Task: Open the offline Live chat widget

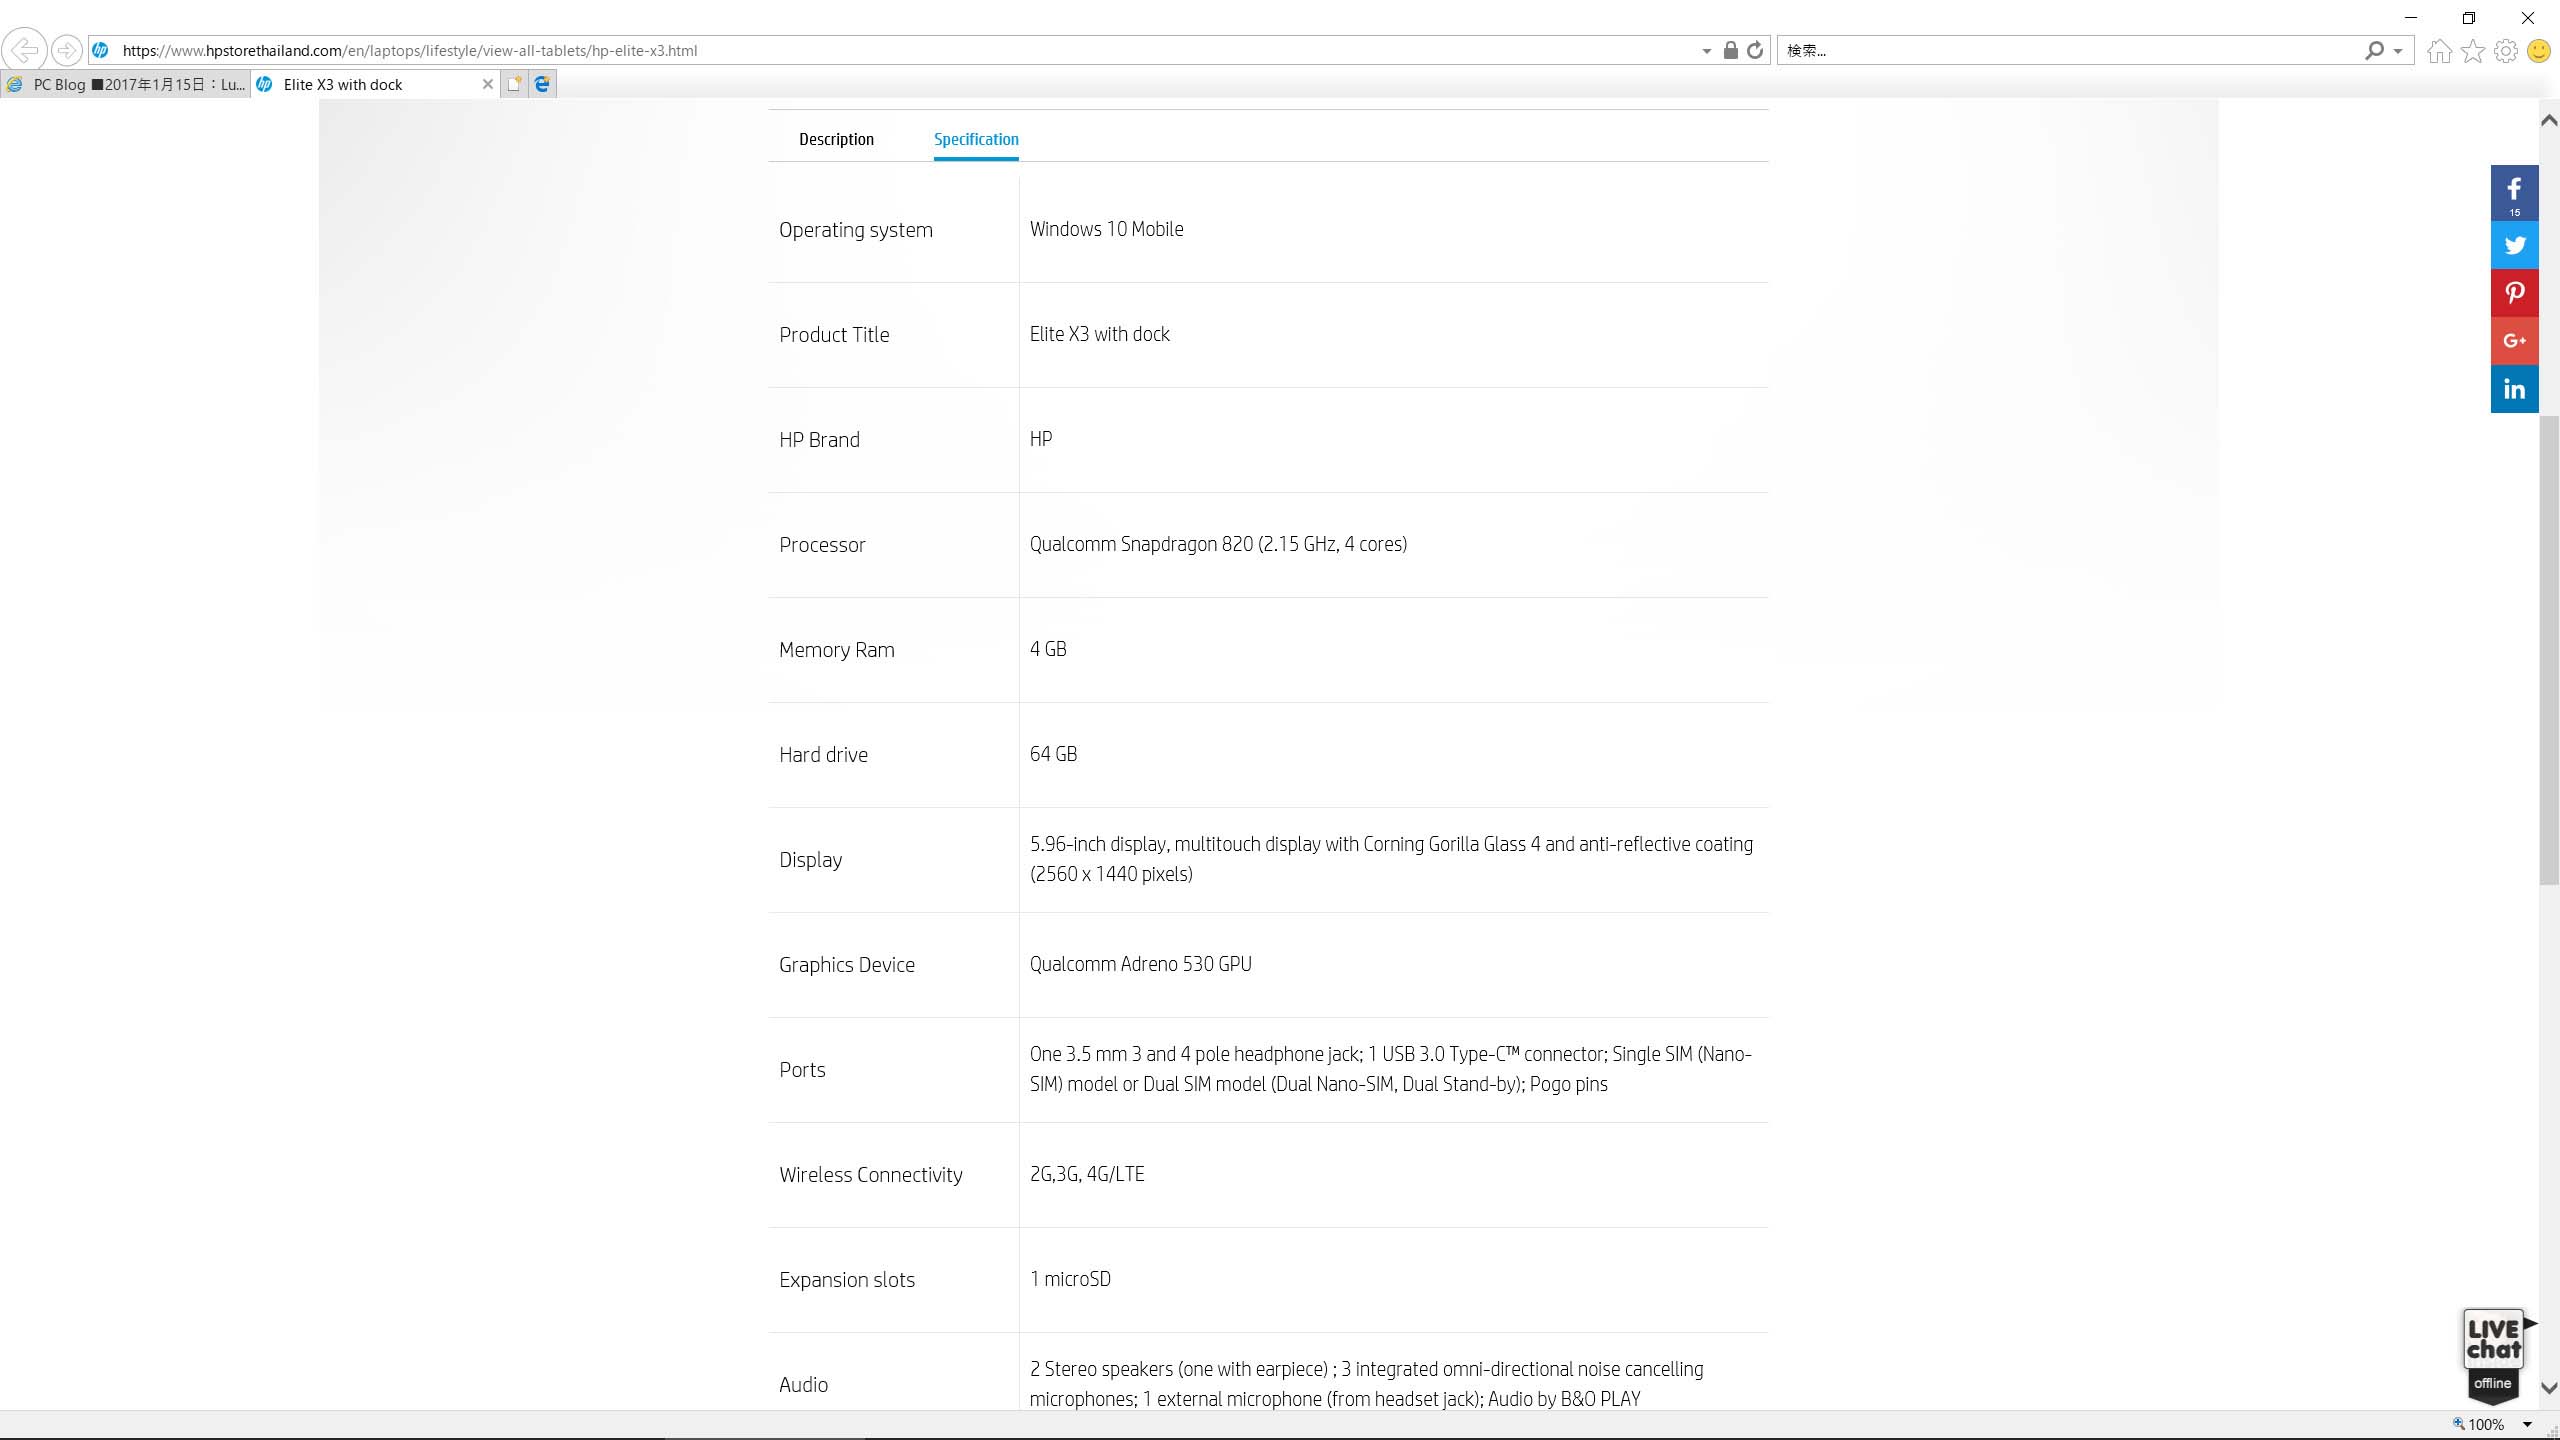Action: click(x=2493, y=1354)
